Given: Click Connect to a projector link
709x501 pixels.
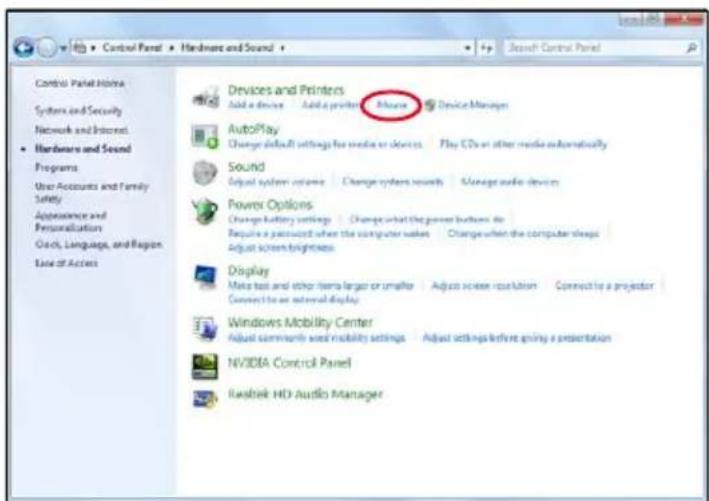Looking at the screenshot, I should click(604, 286).
